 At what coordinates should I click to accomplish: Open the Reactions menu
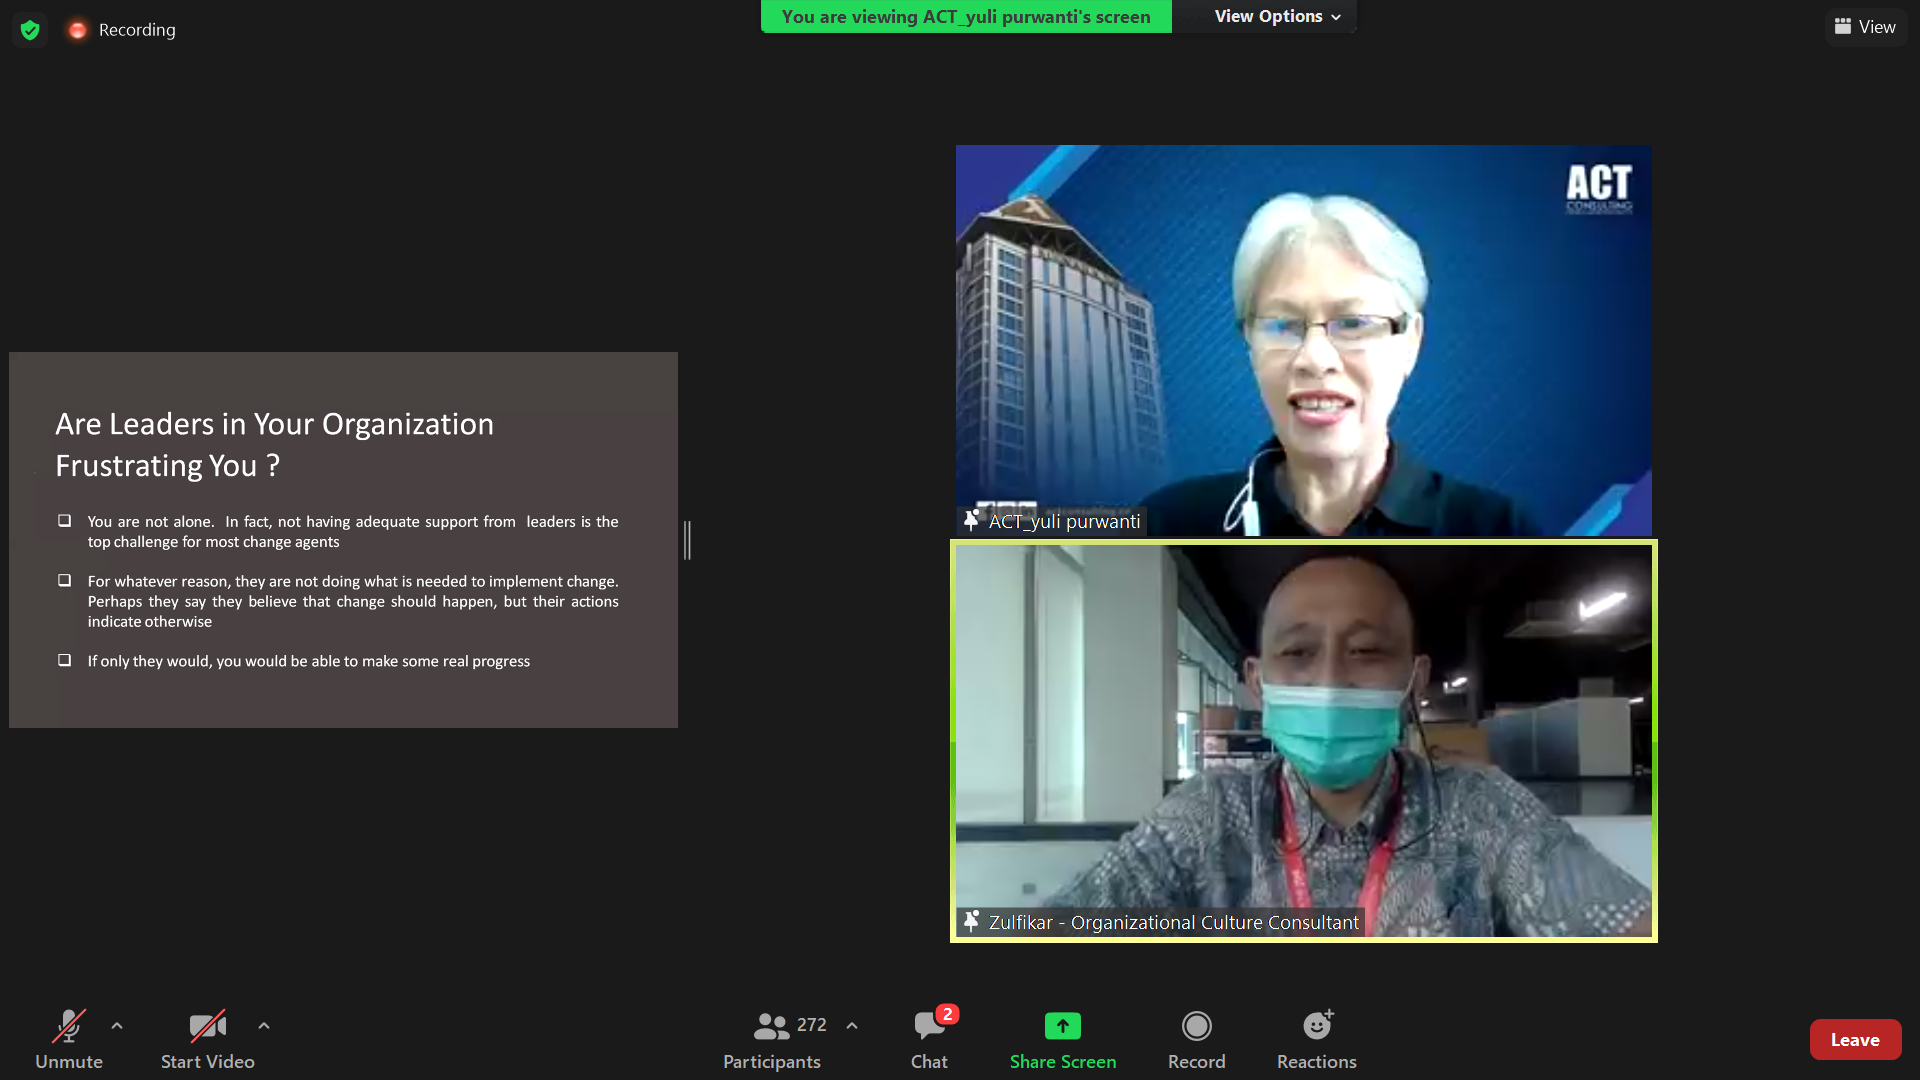pos(1316,1039)
